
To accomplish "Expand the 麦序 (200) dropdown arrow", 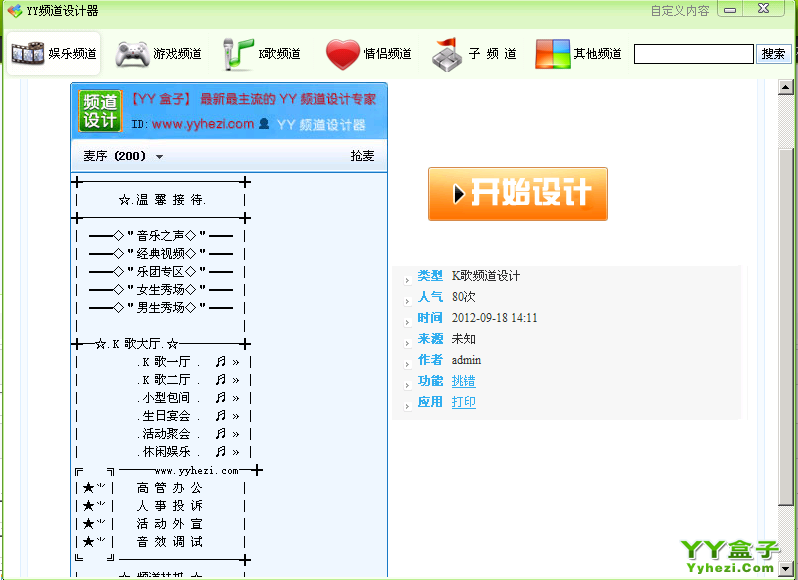I will [x=159, y=157].
